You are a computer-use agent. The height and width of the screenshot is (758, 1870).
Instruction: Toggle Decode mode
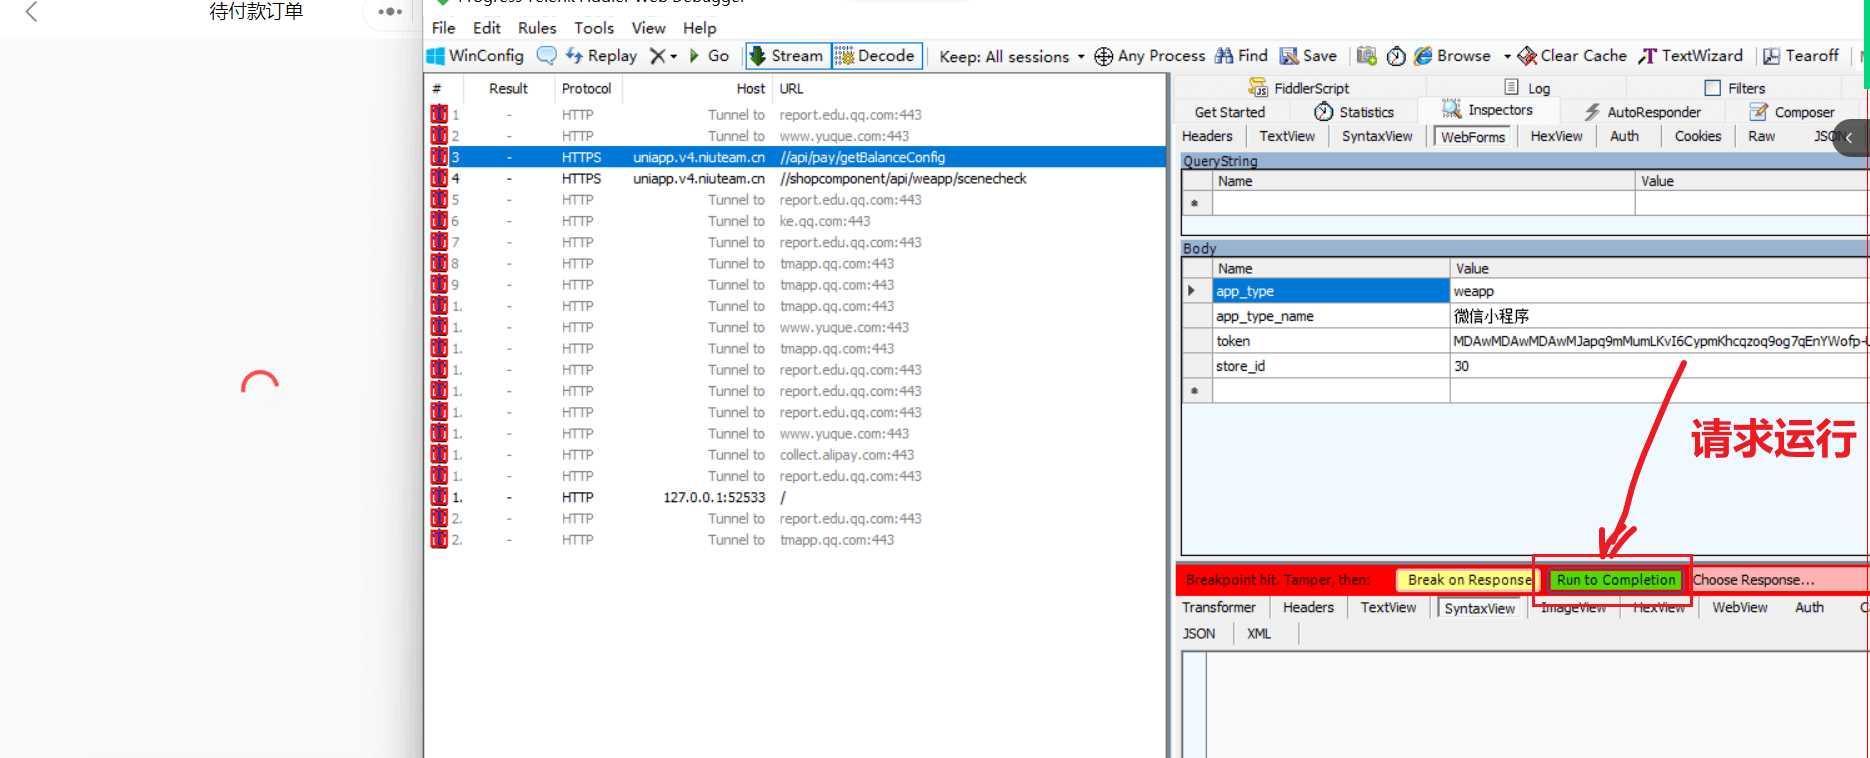pos(876,56)
